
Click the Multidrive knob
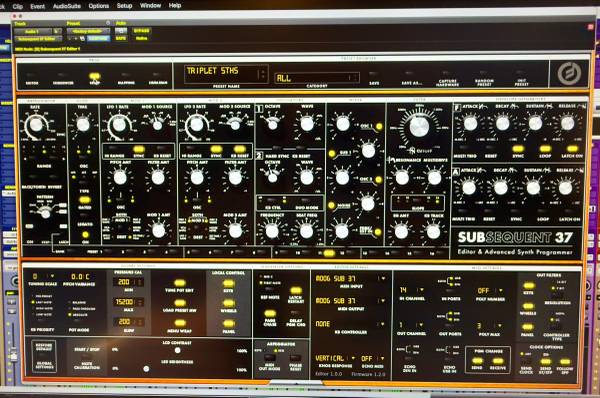click(x=434, y=178)
